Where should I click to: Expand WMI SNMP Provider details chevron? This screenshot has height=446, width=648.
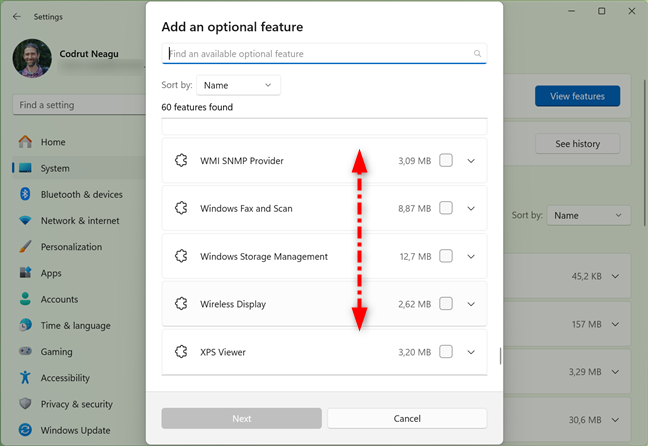click(471, 161)
